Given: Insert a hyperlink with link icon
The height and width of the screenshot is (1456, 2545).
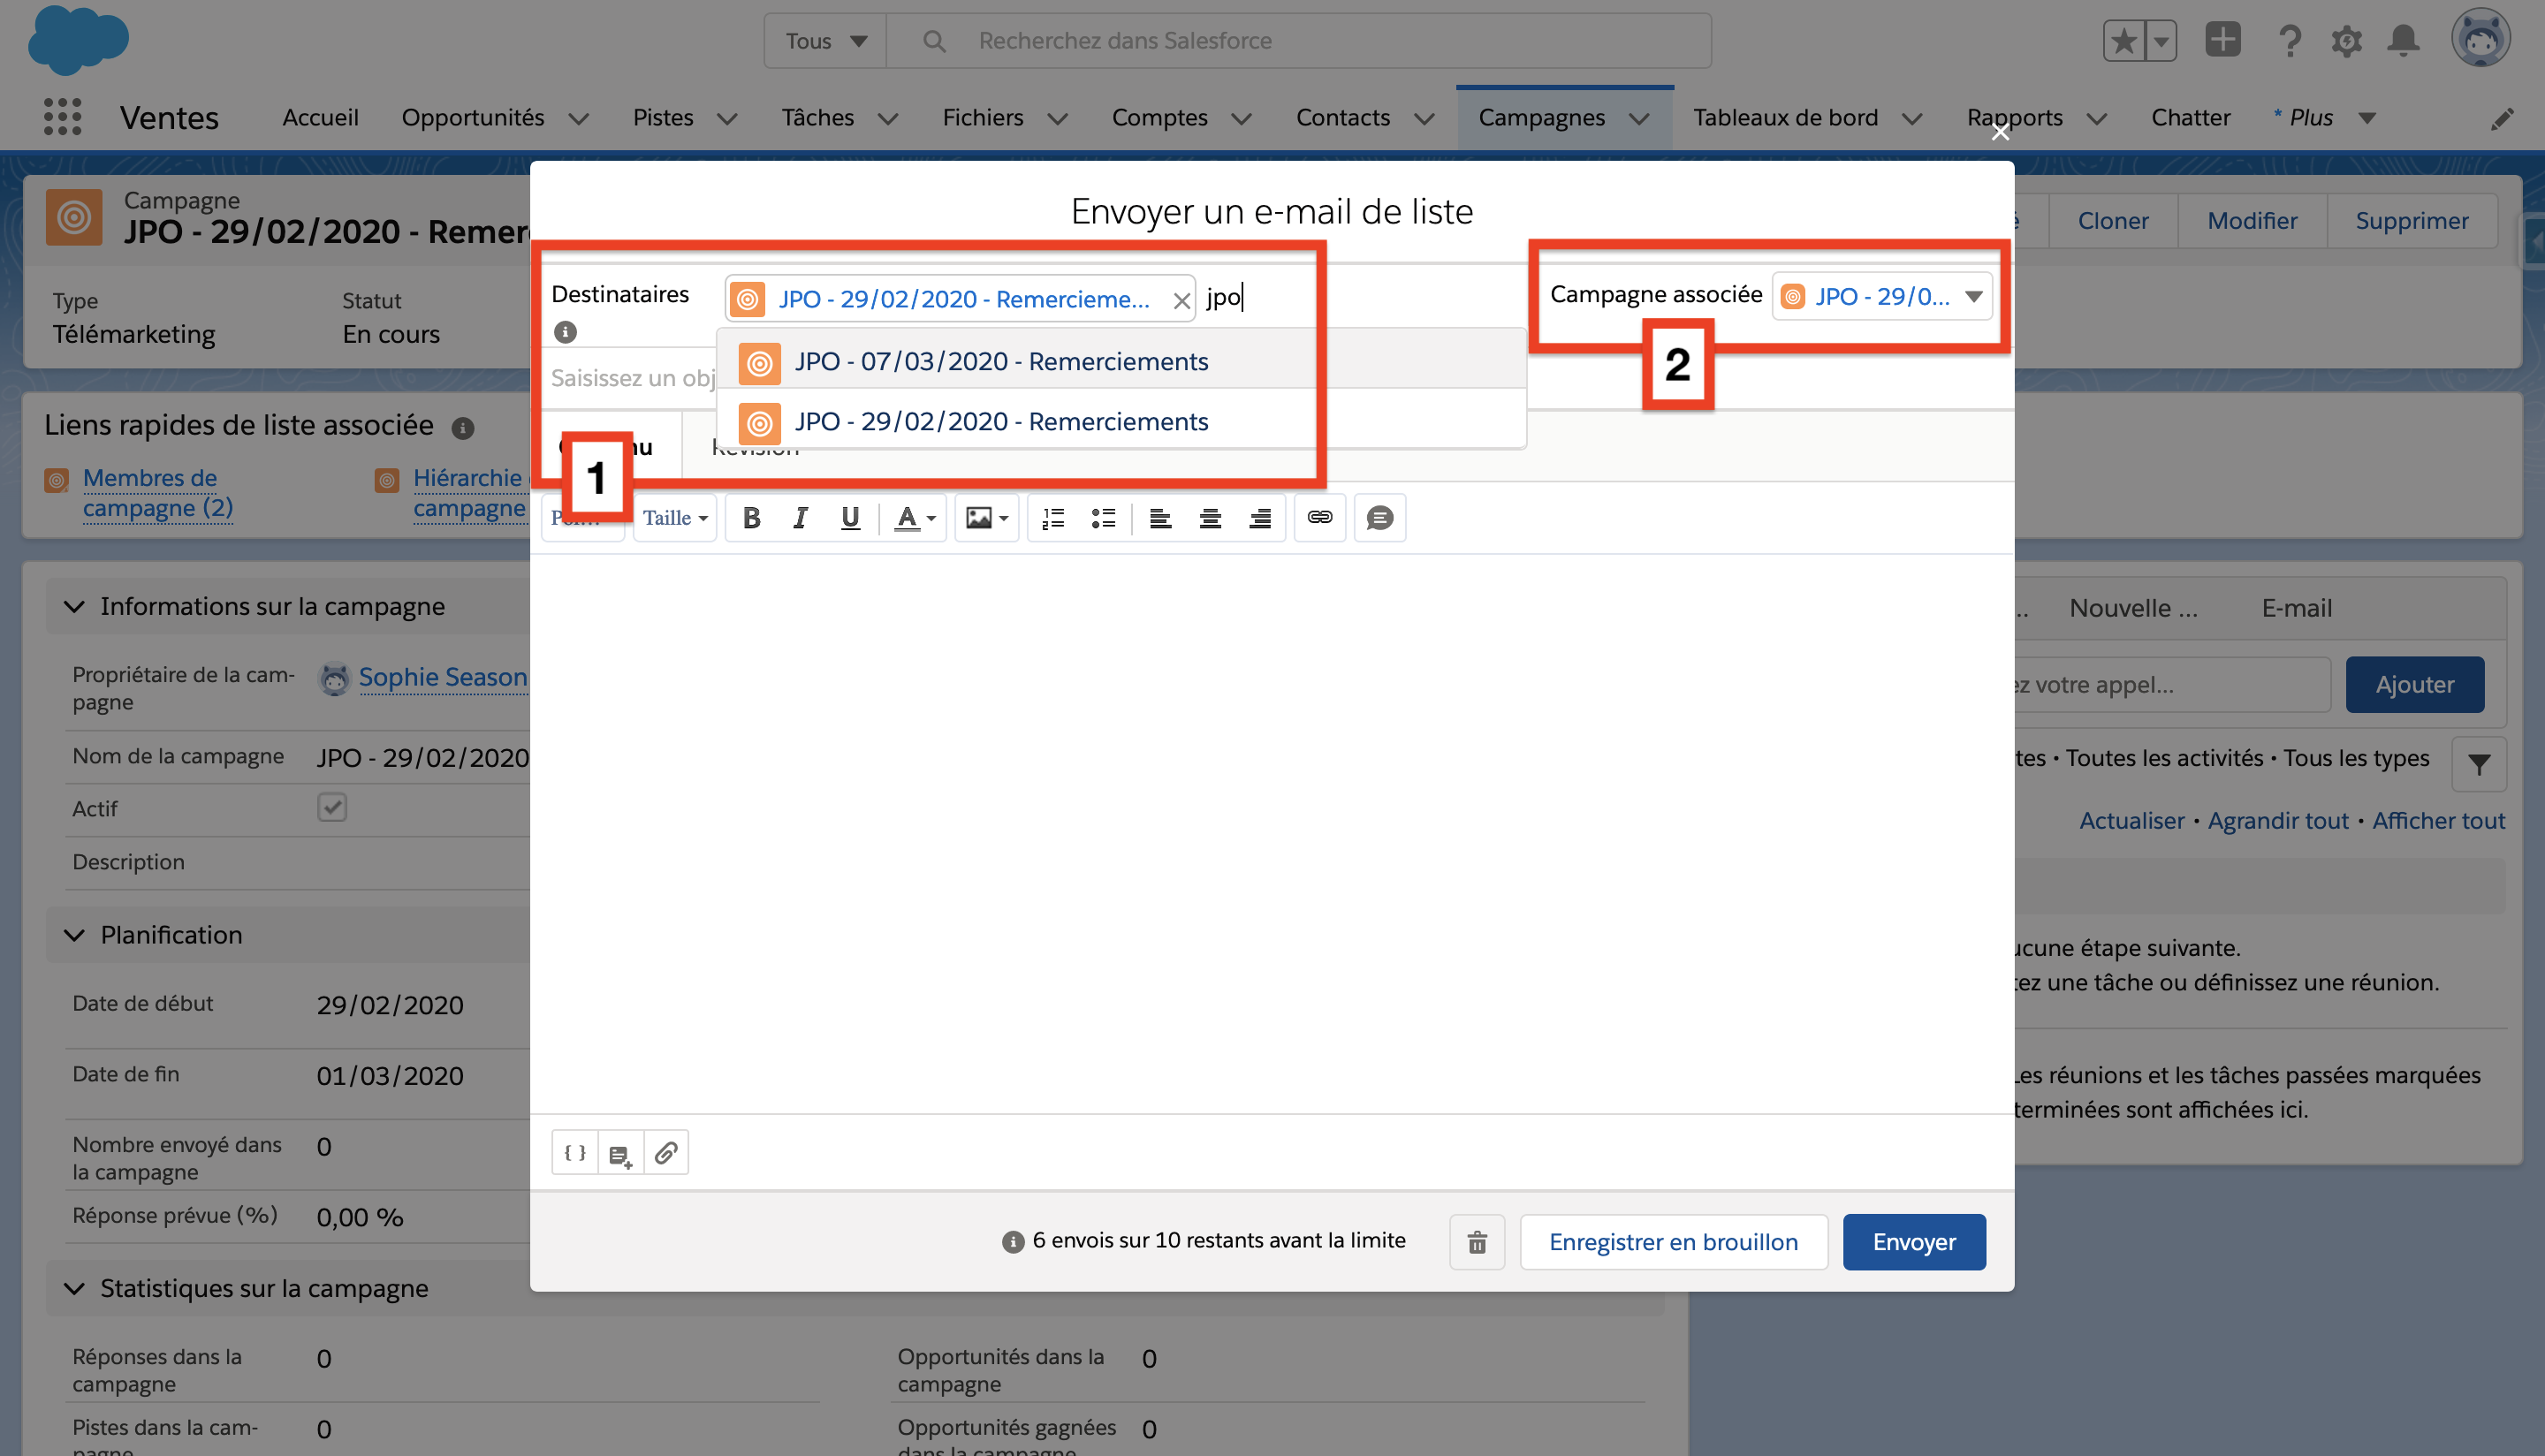Looking at the screenshot, I should click(x=1319, y=518).
